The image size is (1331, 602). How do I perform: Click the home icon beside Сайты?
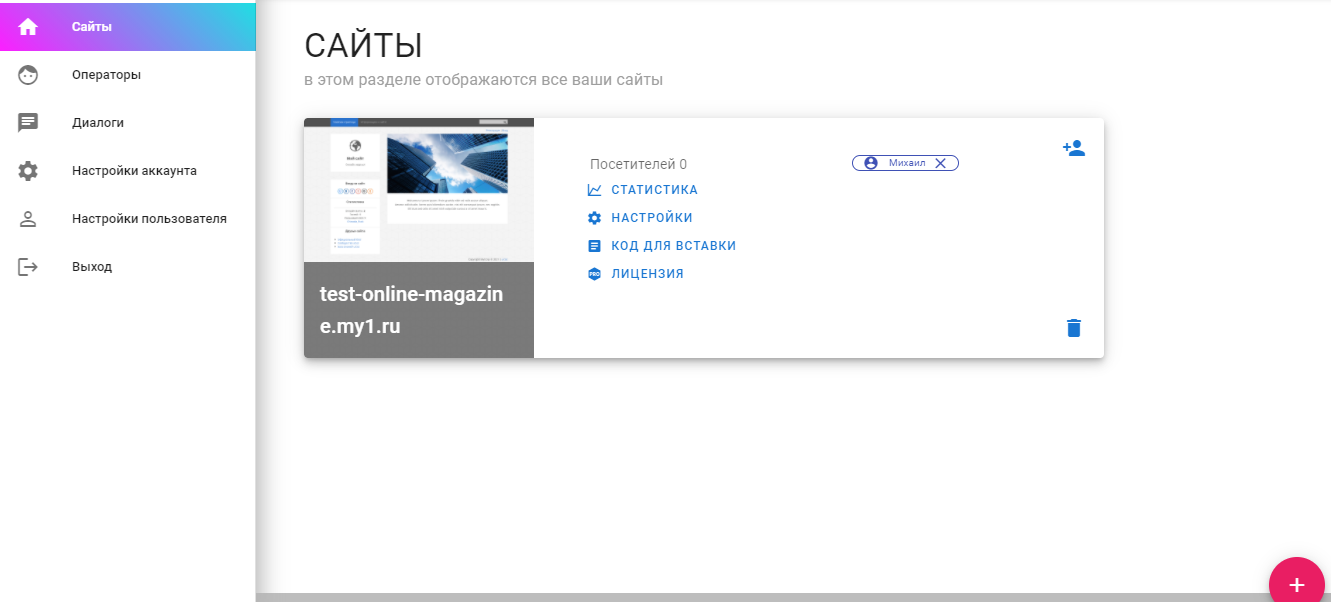pos(28,27)
